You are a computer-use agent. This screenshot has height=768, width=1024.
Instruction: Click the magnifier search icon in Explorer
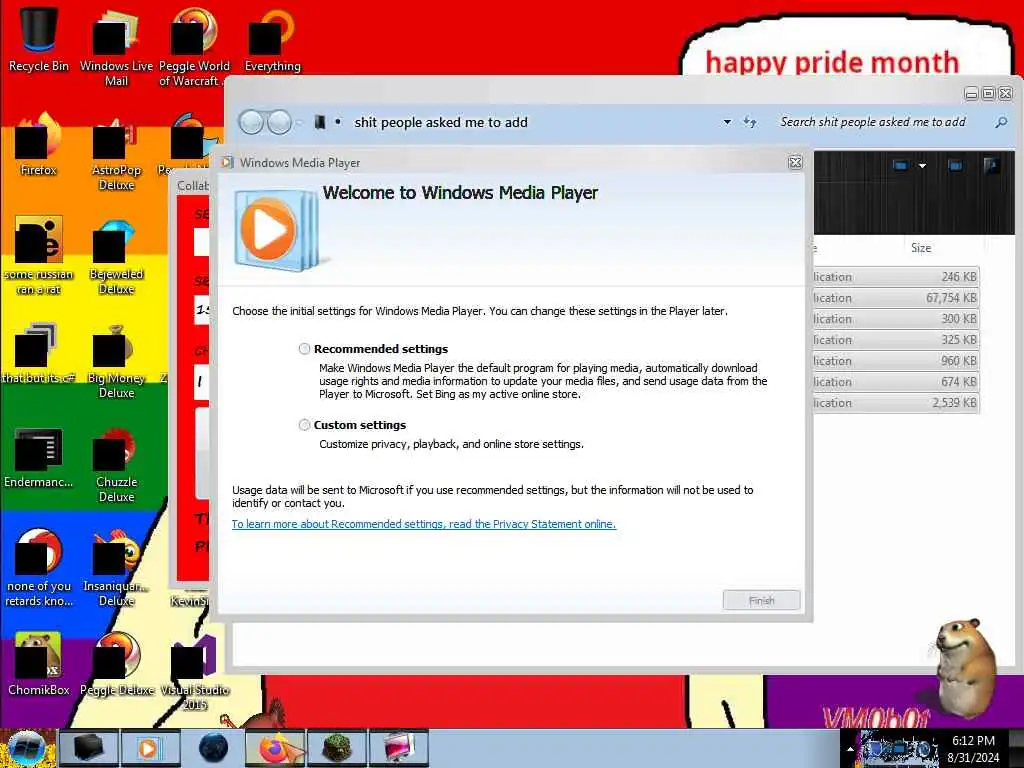tap(1000, 122)
